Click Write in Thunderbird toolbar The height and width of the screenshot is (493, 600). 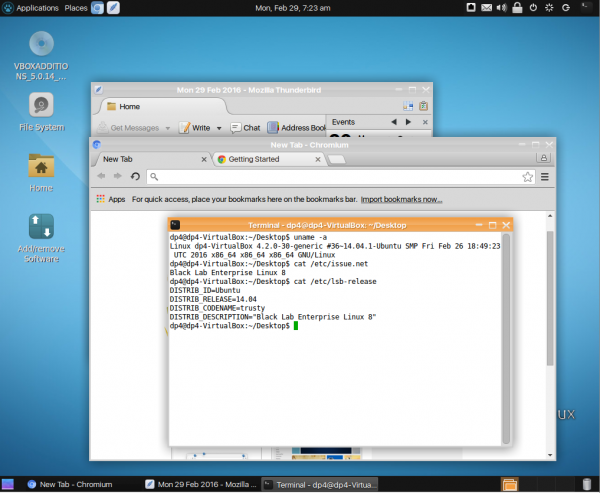tap(195, 128)
